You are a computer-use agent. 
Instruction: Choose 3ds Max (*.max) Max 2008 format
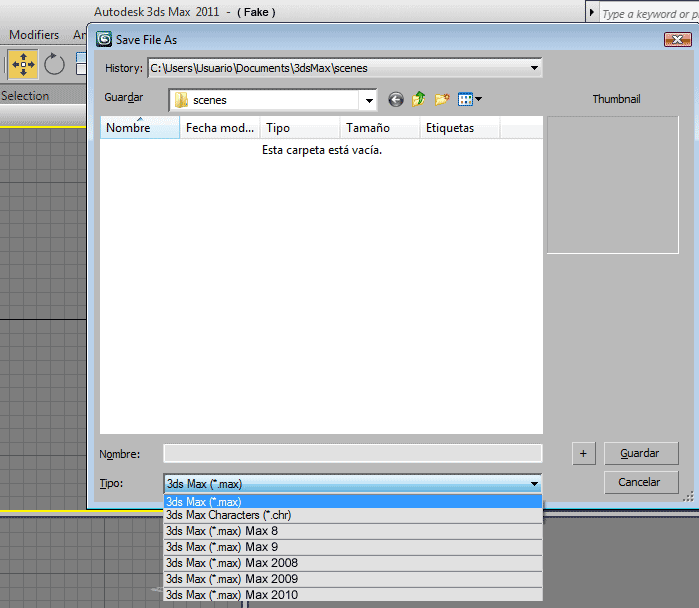click(353, 563)
